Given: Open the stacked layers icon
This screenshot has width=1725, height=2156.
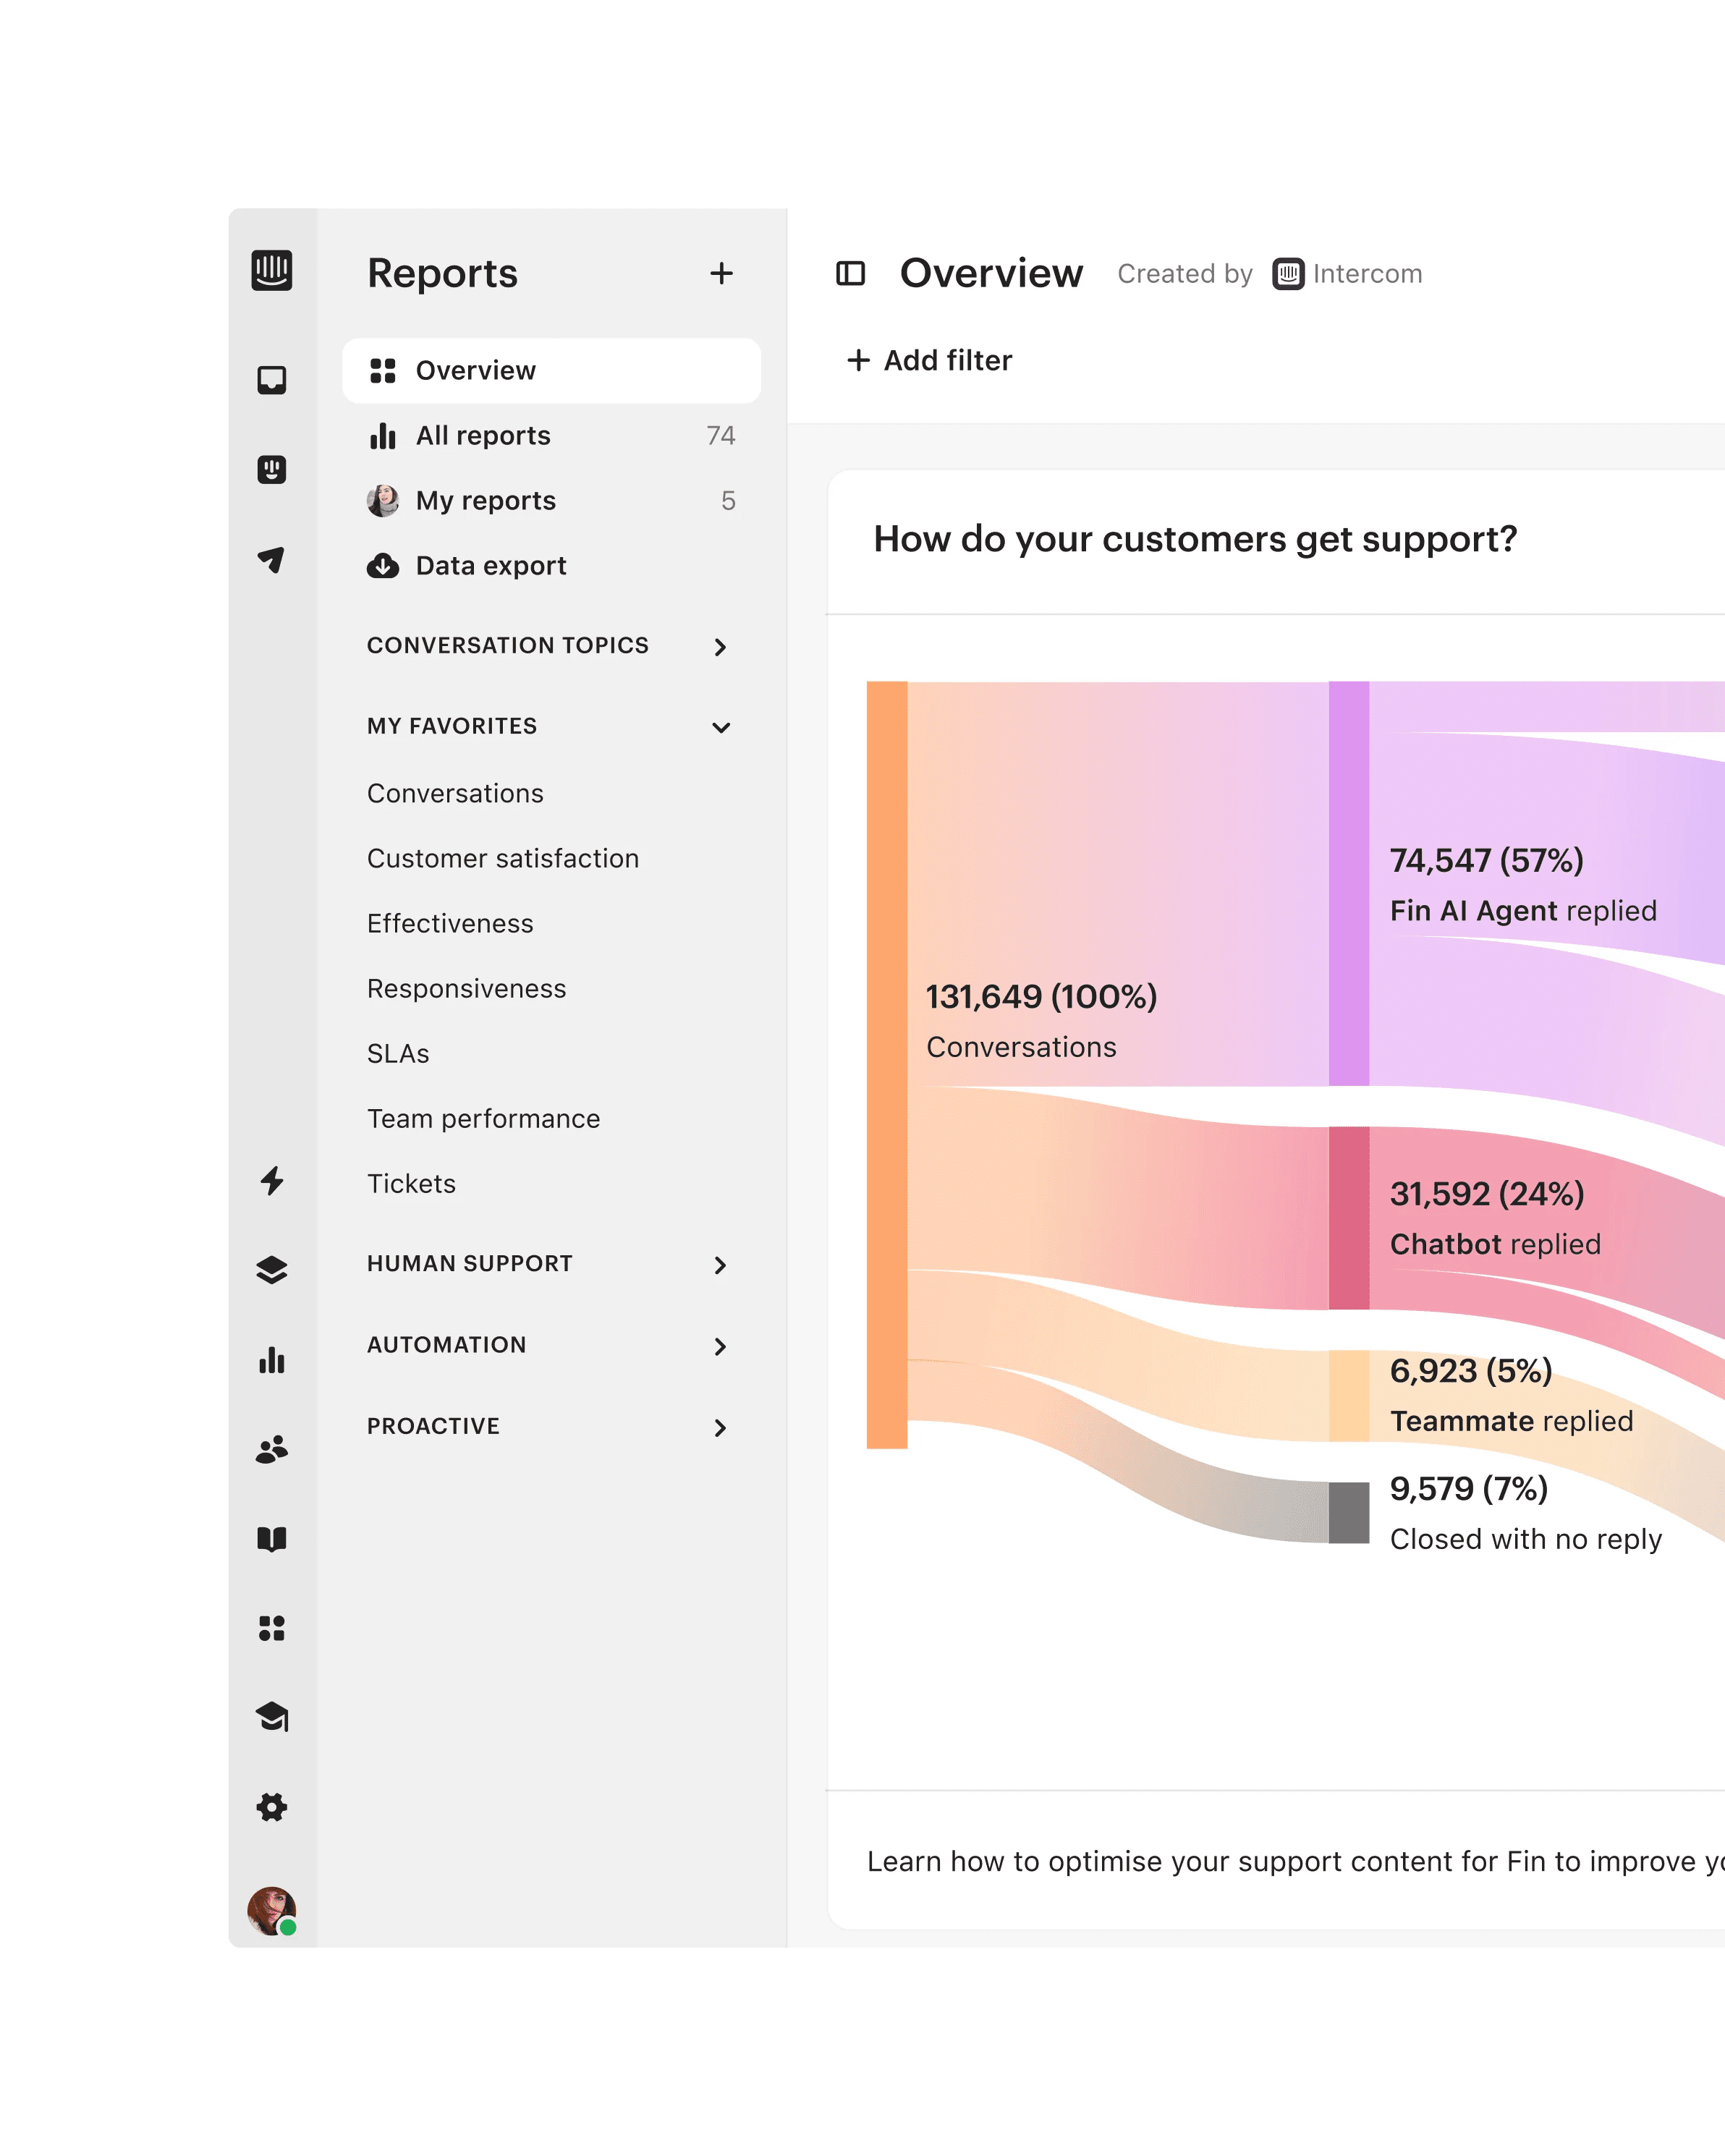Looking at the screenshot, I should pos(271,1270).
